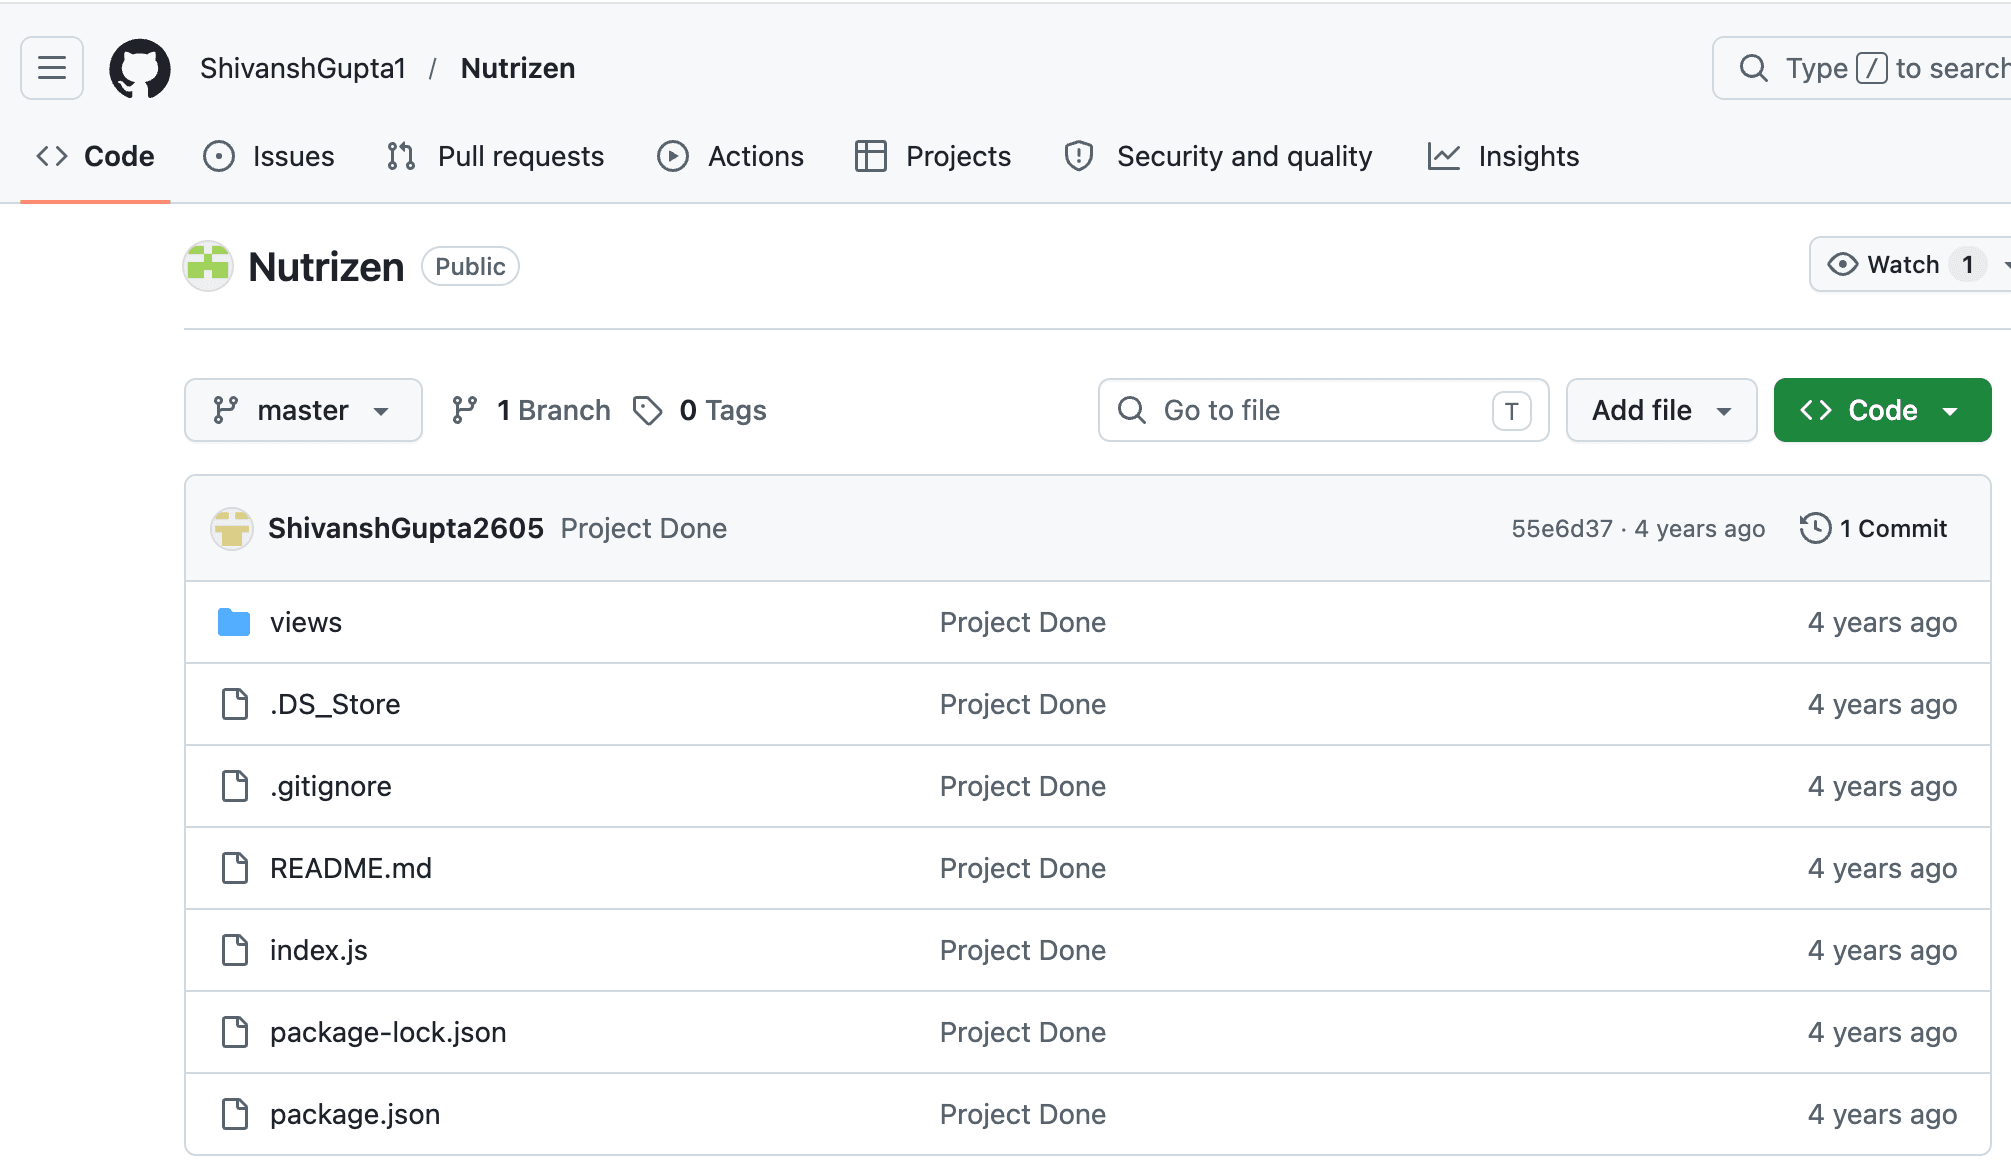Click the 4 years ago timestamp for .gitignore
The height and width of the screenshot is (1168, 2011).
1882,786
